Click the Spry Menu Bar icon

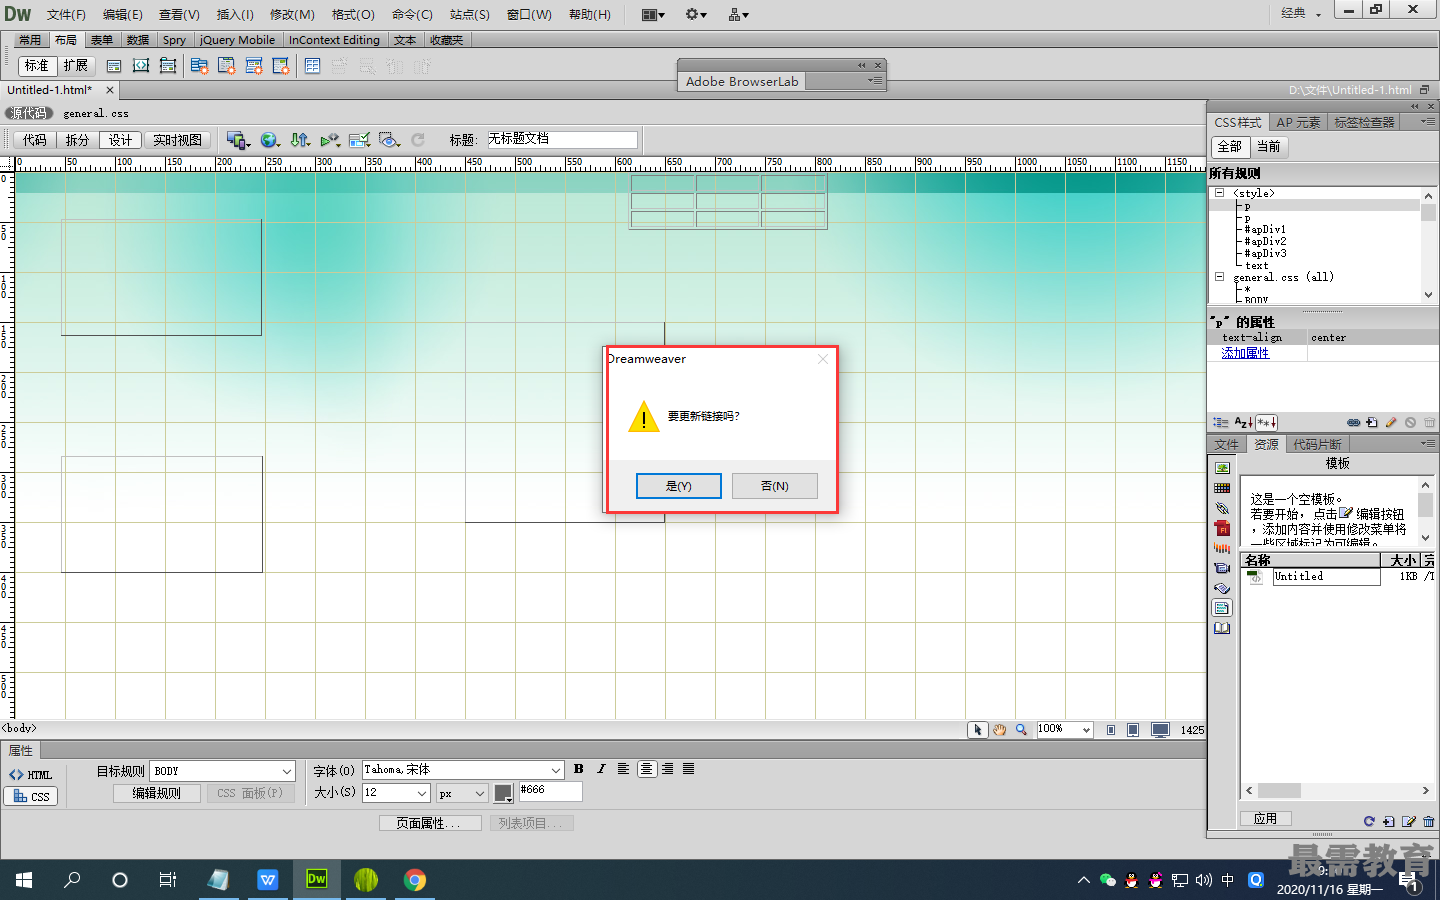coord(200,66)
